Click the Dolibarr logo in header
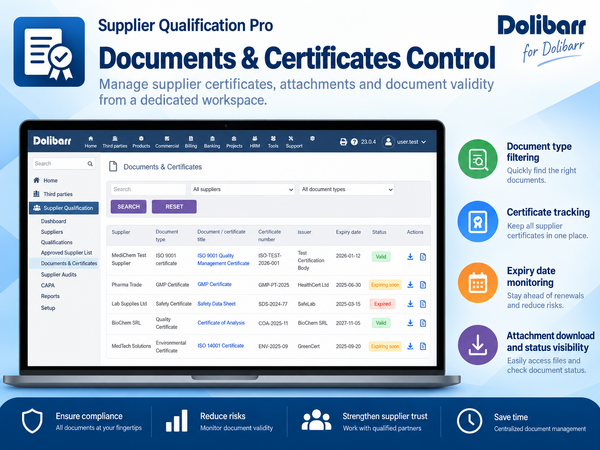 [52, 141]
